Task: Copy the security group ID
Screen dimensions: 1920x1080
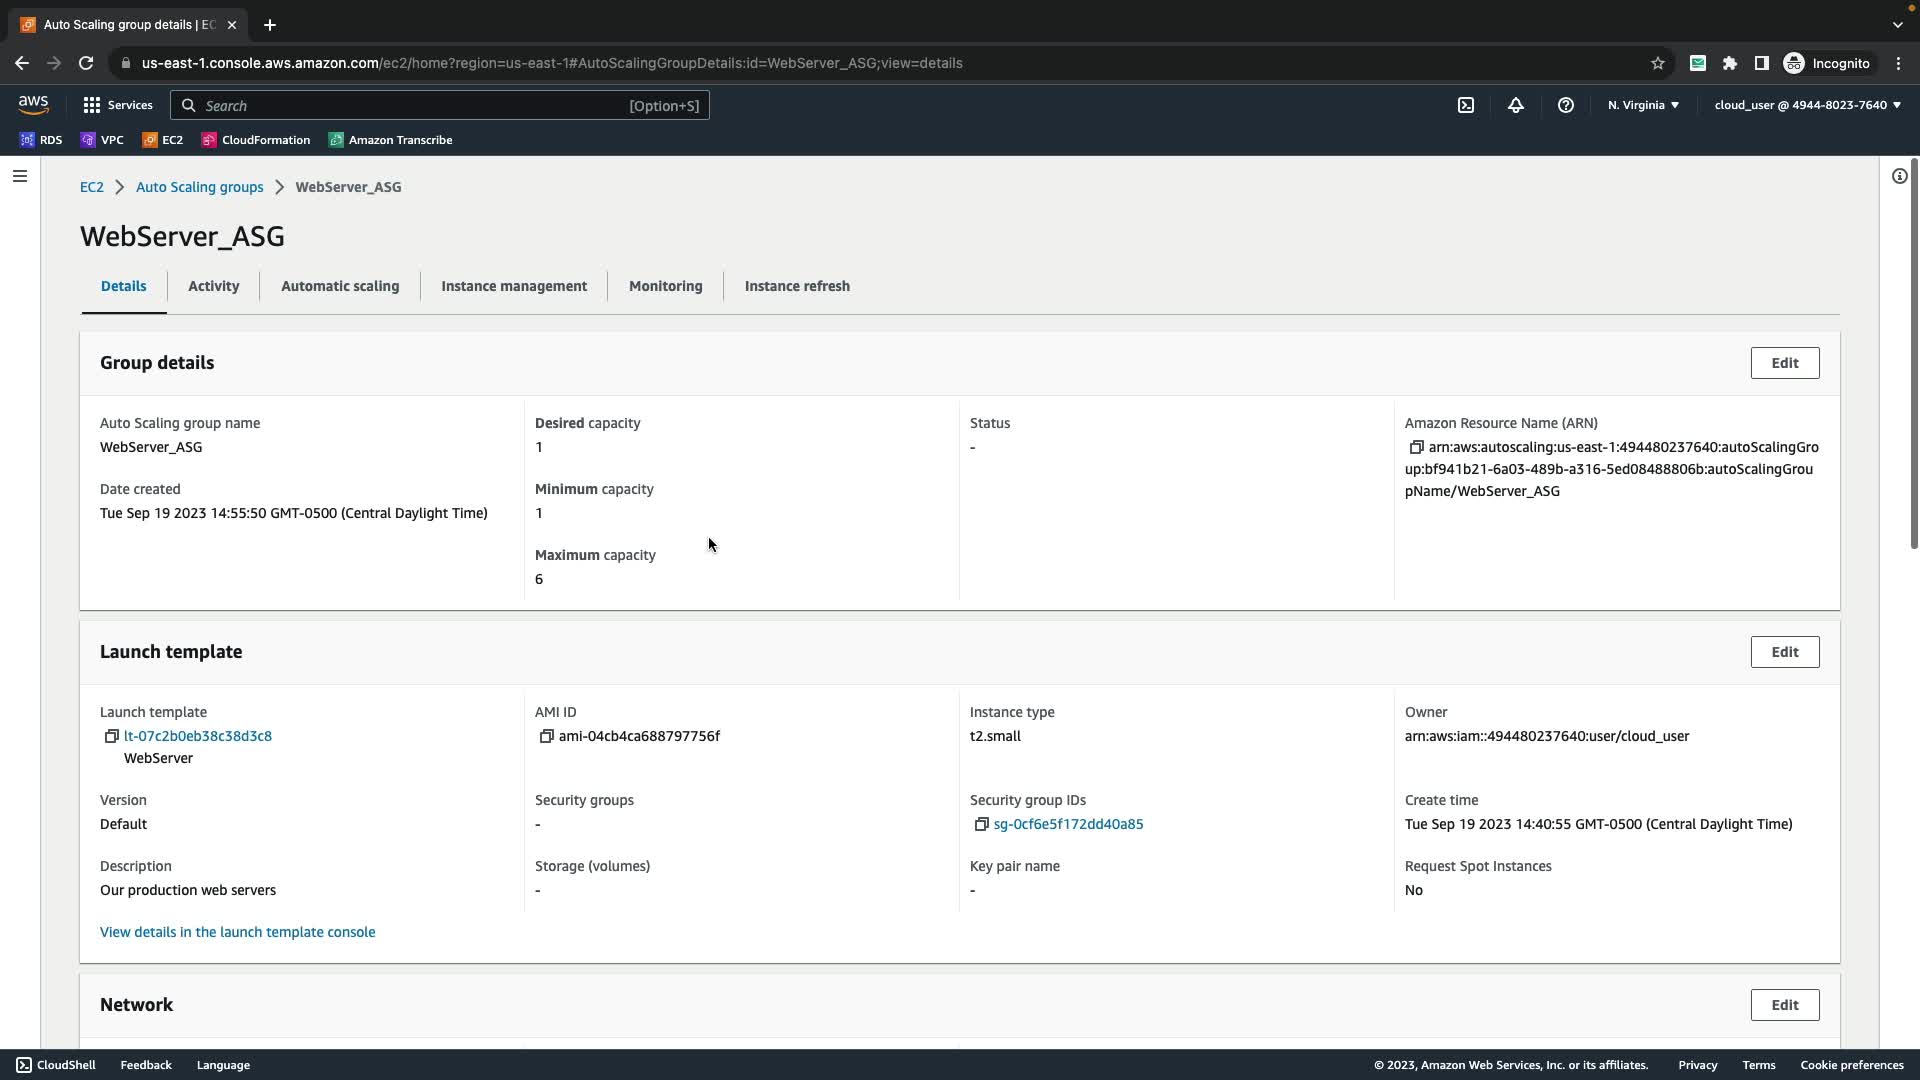Action: click(x=981, y=824)
